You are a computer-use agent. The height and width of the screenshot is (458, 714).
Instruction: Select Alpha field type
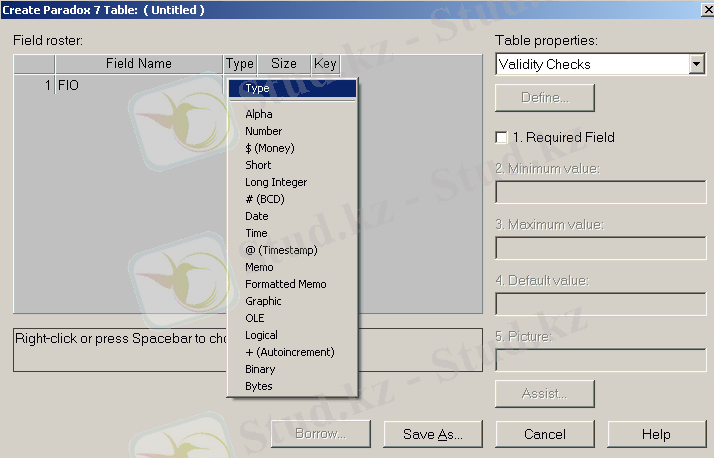coord(292,114)
